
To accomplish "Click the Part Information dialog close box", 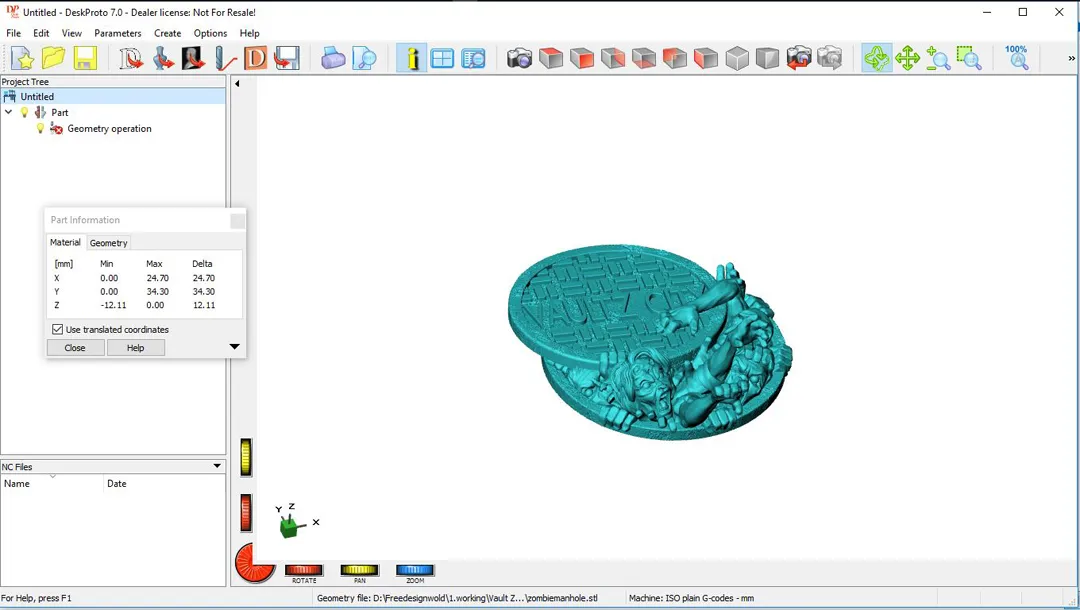I will click(238, 220).
